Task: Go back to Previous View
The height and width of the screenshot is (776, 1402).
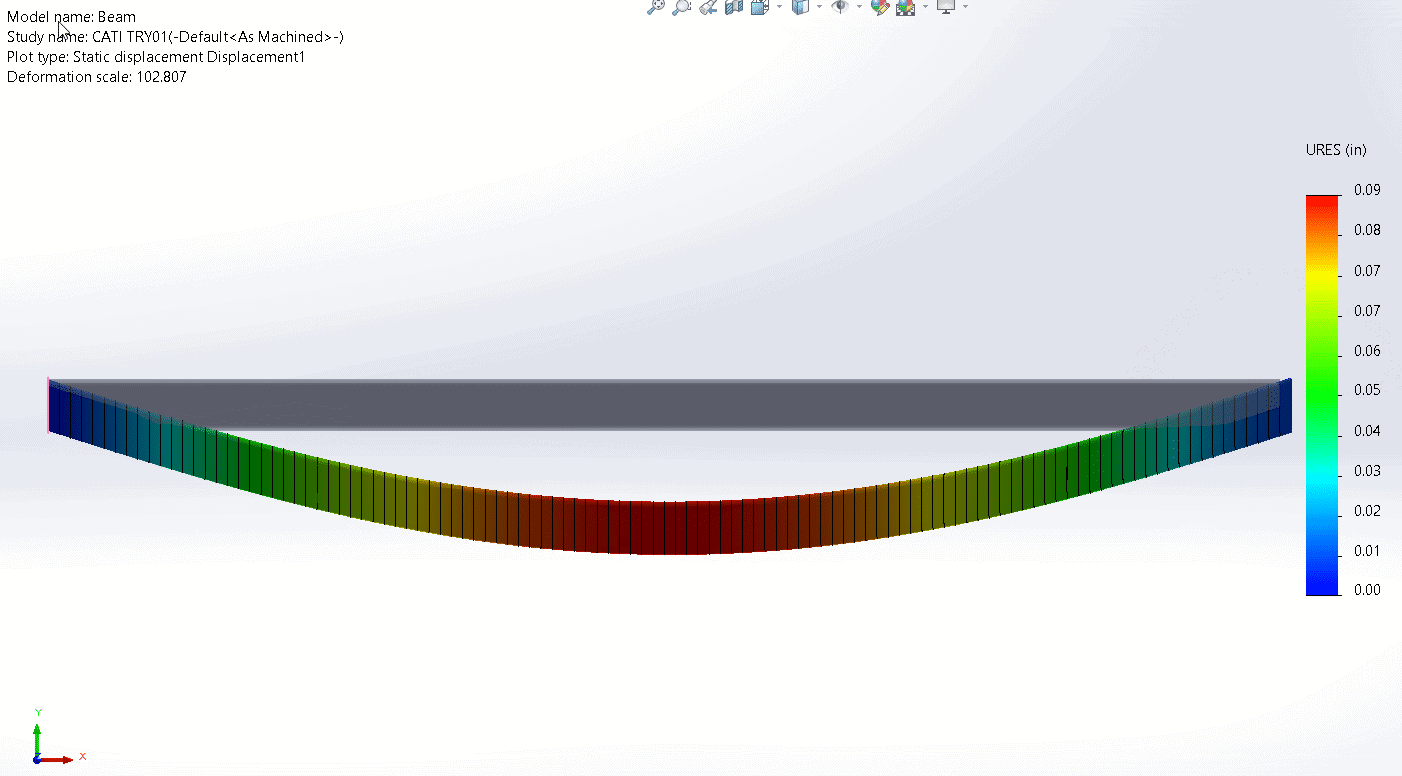Action: tap(708, 6)
